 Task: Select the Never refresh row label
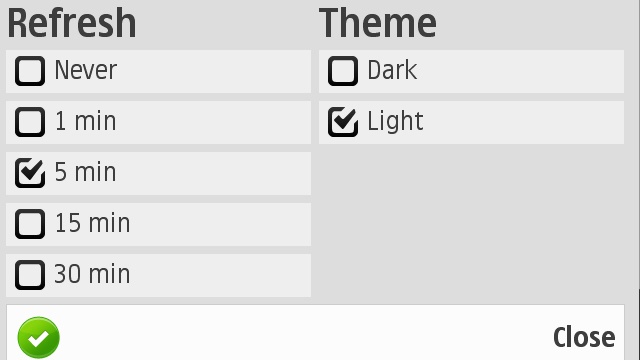point(86,70)
